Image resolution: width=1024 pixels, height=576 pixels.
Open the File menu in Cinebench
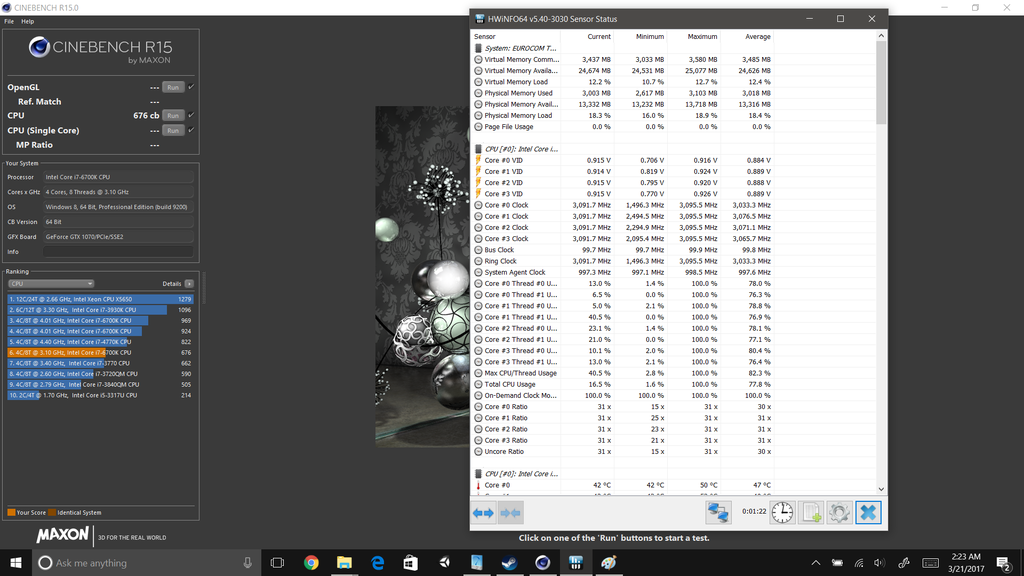(x=9, y=22)
